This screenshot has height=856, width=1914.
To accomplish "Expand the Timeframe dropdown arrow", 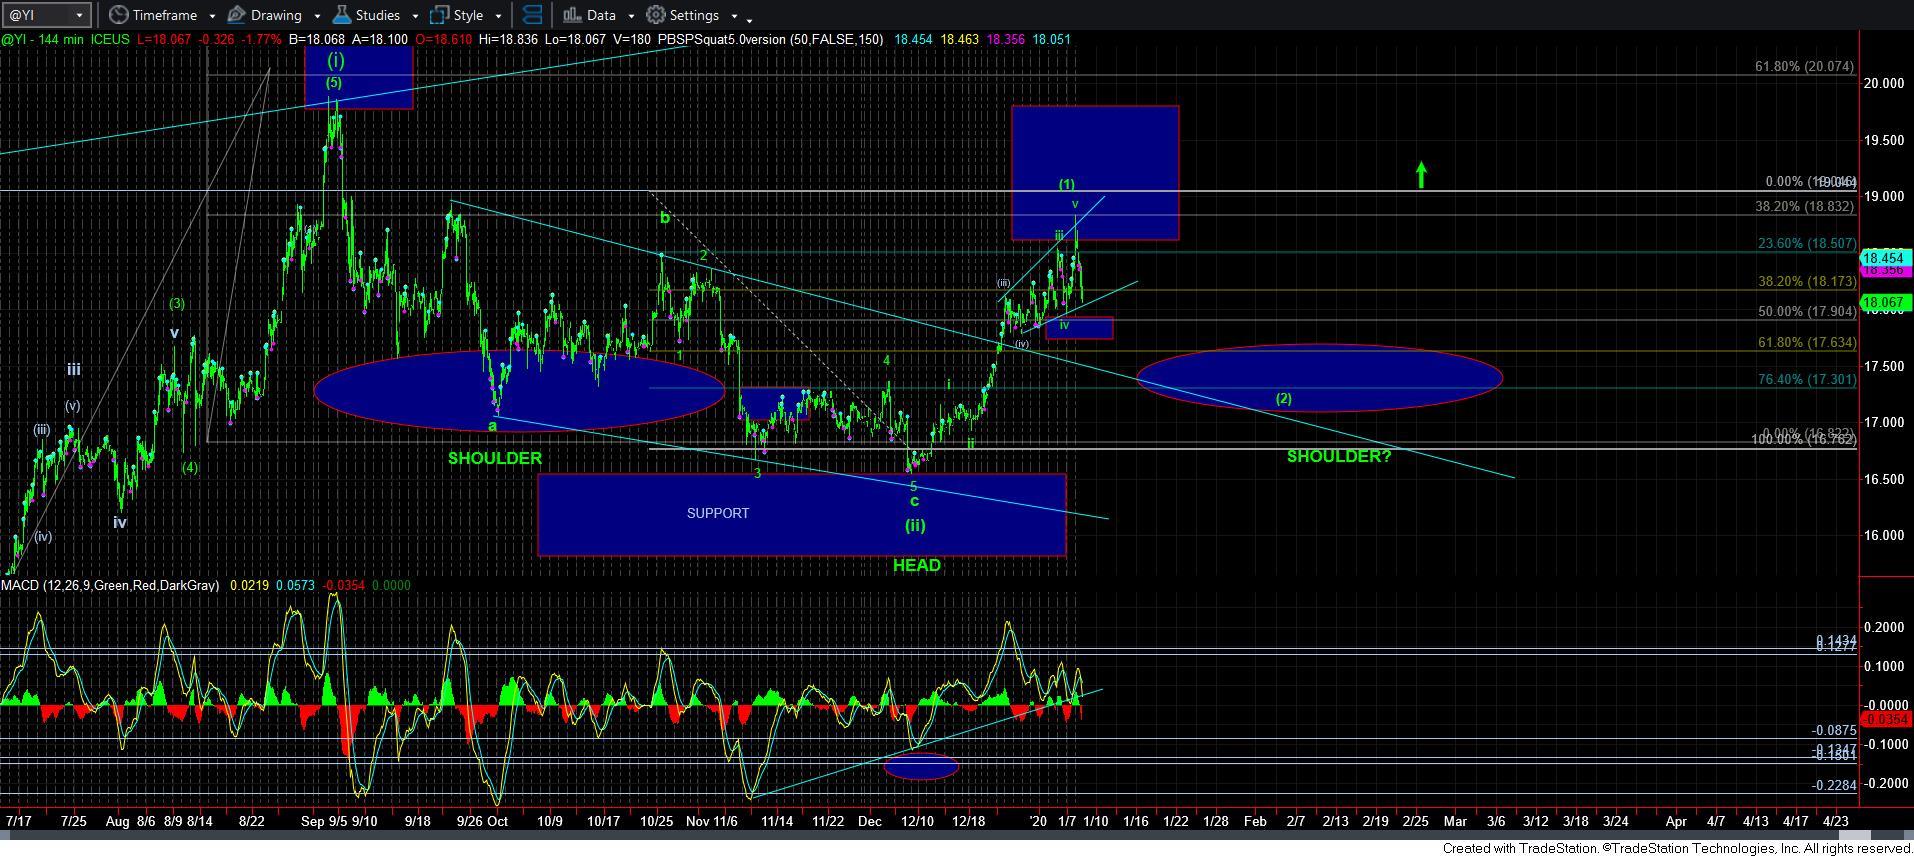I will click(207, 16).
